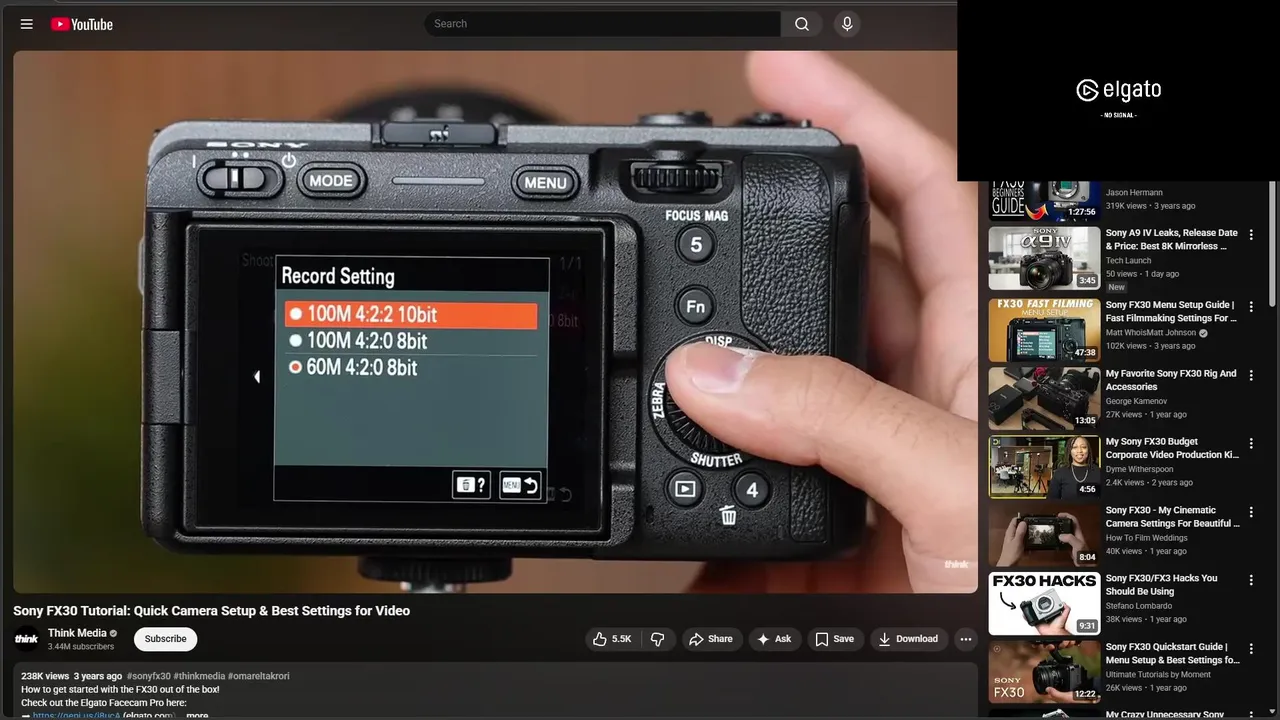The width and height of the screenshot is (1280, 720).
Task: Click the Elgato no-signal overlay window
Action: (1118, 91)
